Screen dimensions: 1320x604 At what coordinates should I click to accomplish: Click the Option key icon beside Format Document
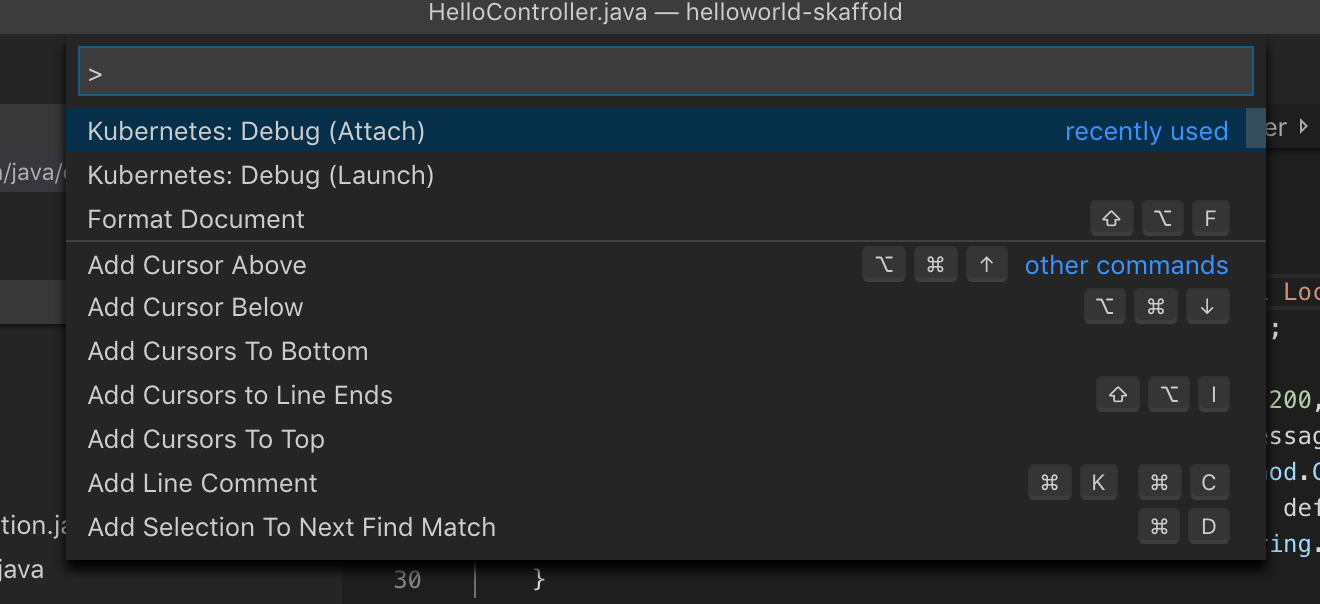coord(1162,218)
